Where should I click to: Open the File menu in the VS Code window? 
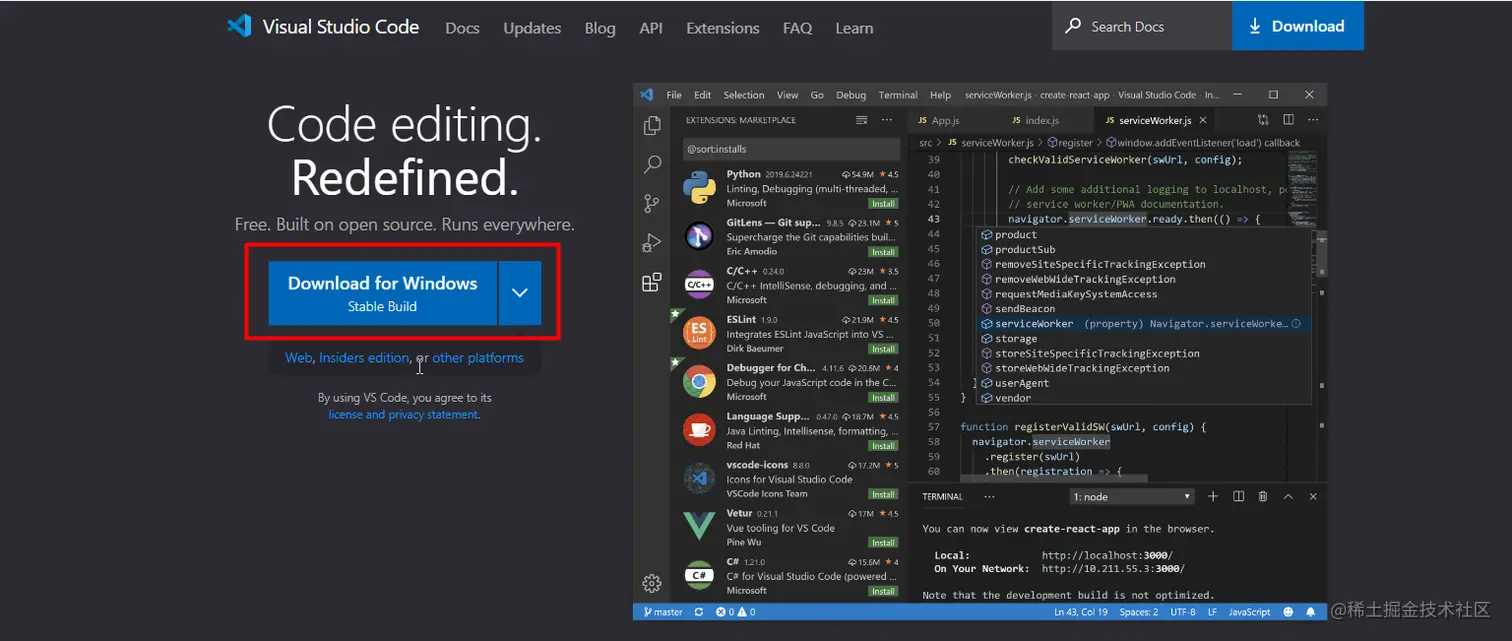(x=674, y=95)
